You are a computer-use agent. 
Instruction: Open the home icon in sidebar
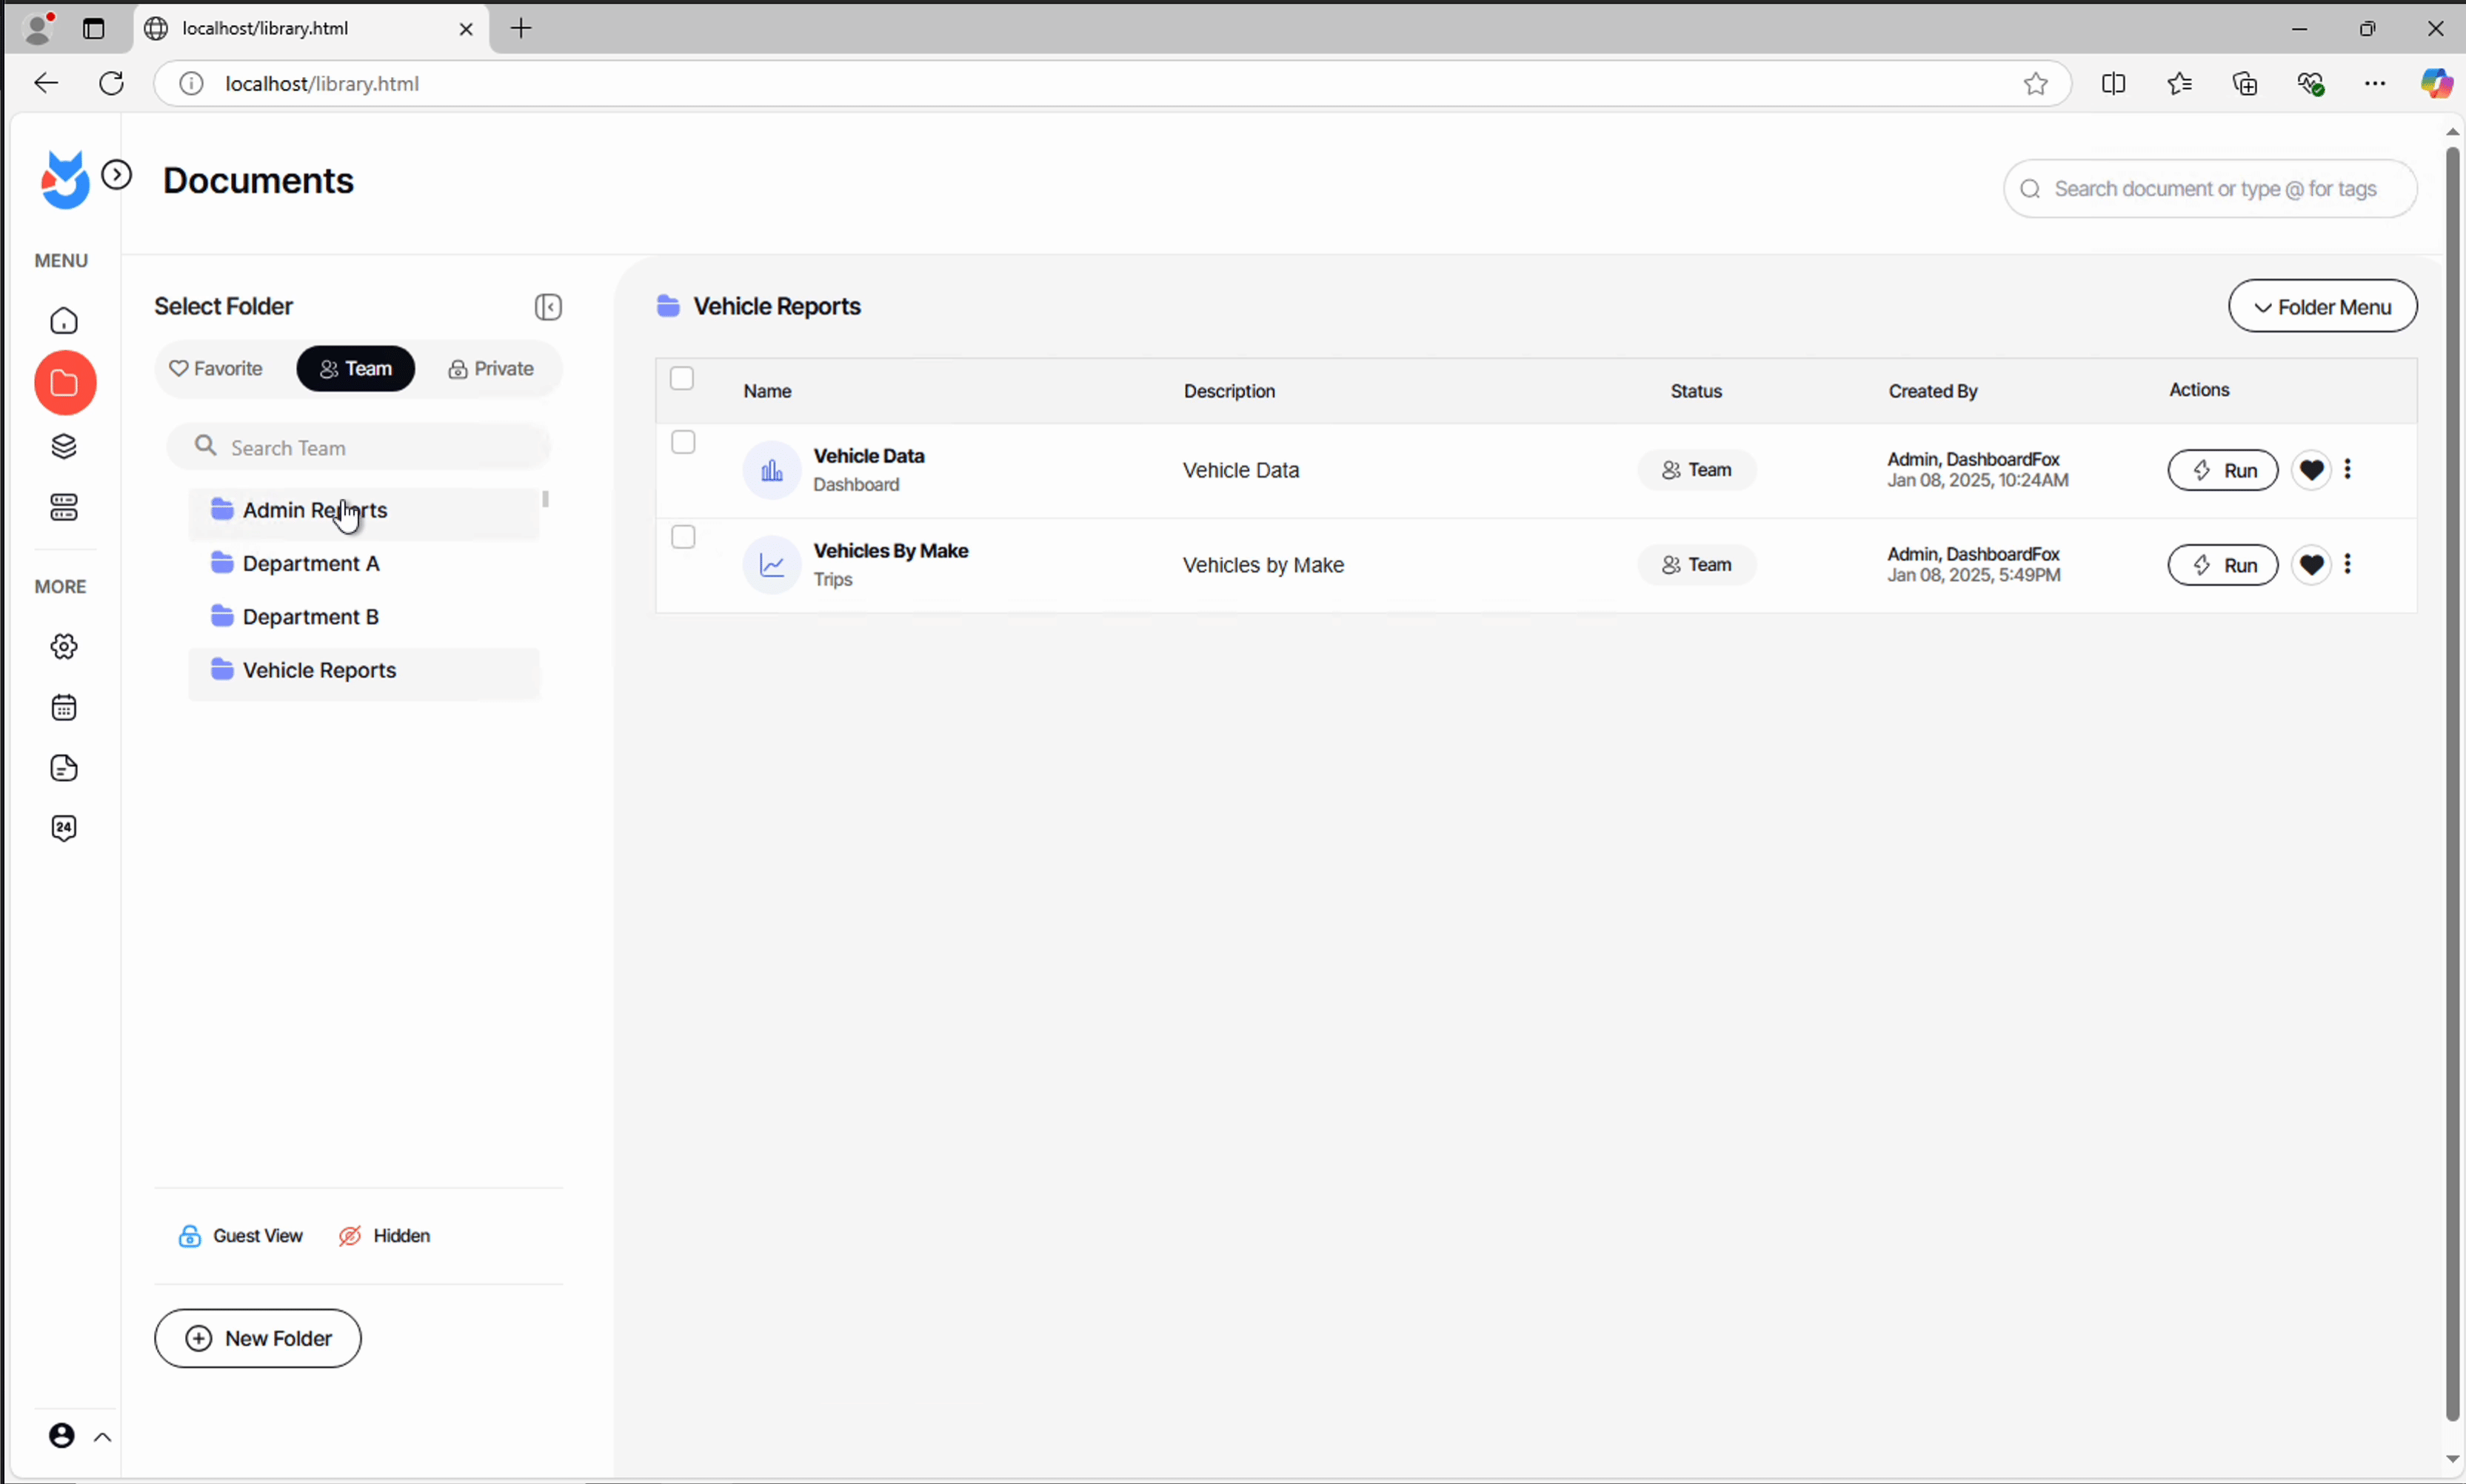[64, 321]
